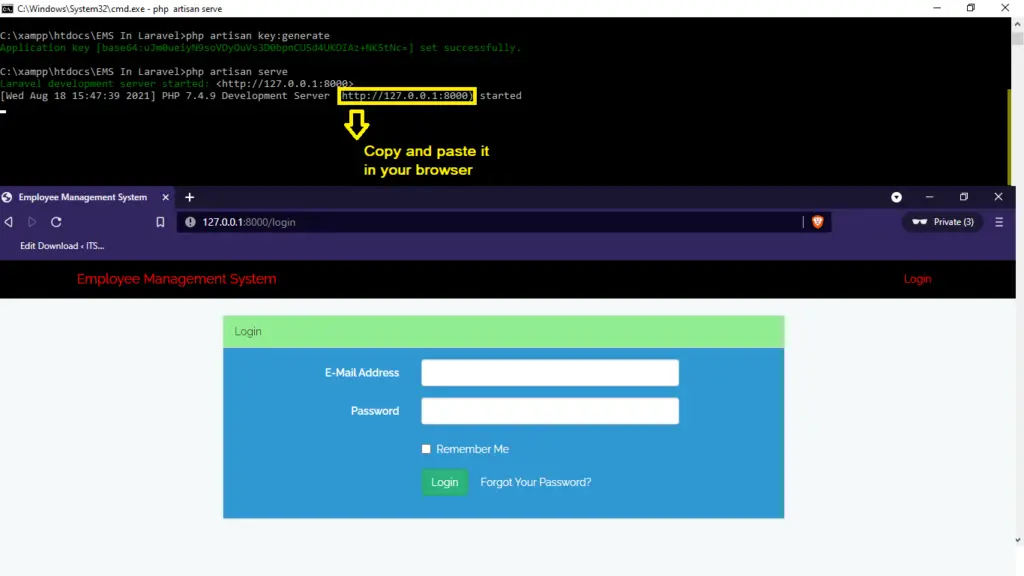
Task: Reload the current page
Action: pyautogui.click(x=56, y=222)
